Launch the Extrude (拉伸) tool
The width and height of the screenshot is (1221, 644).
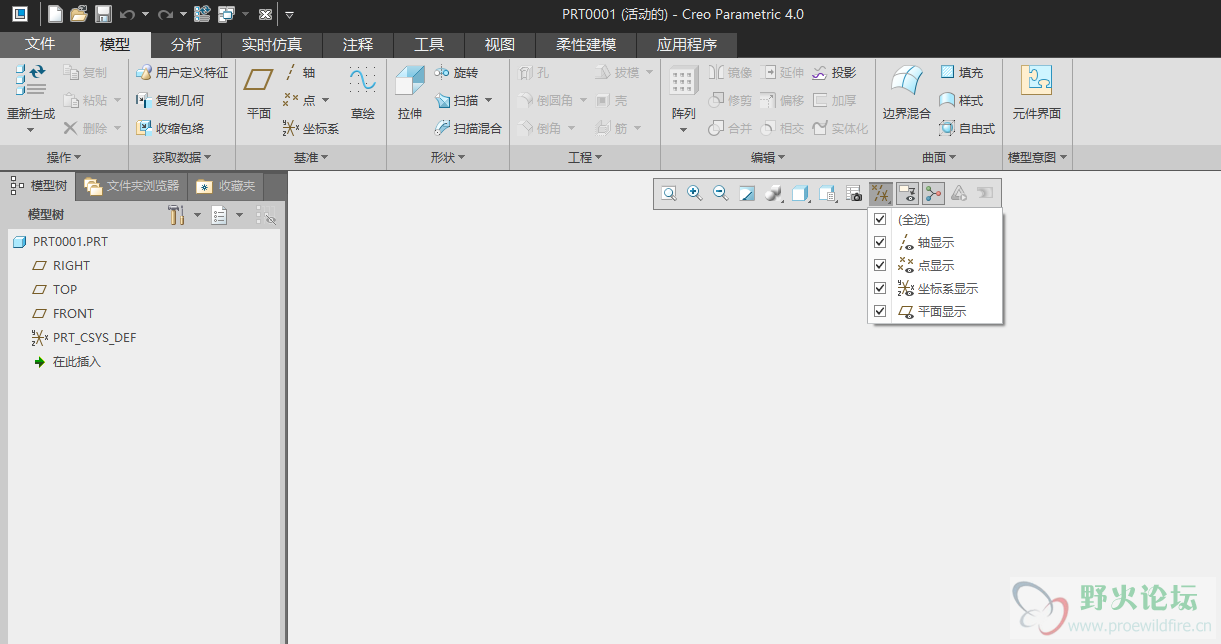[x=410, y=93]
